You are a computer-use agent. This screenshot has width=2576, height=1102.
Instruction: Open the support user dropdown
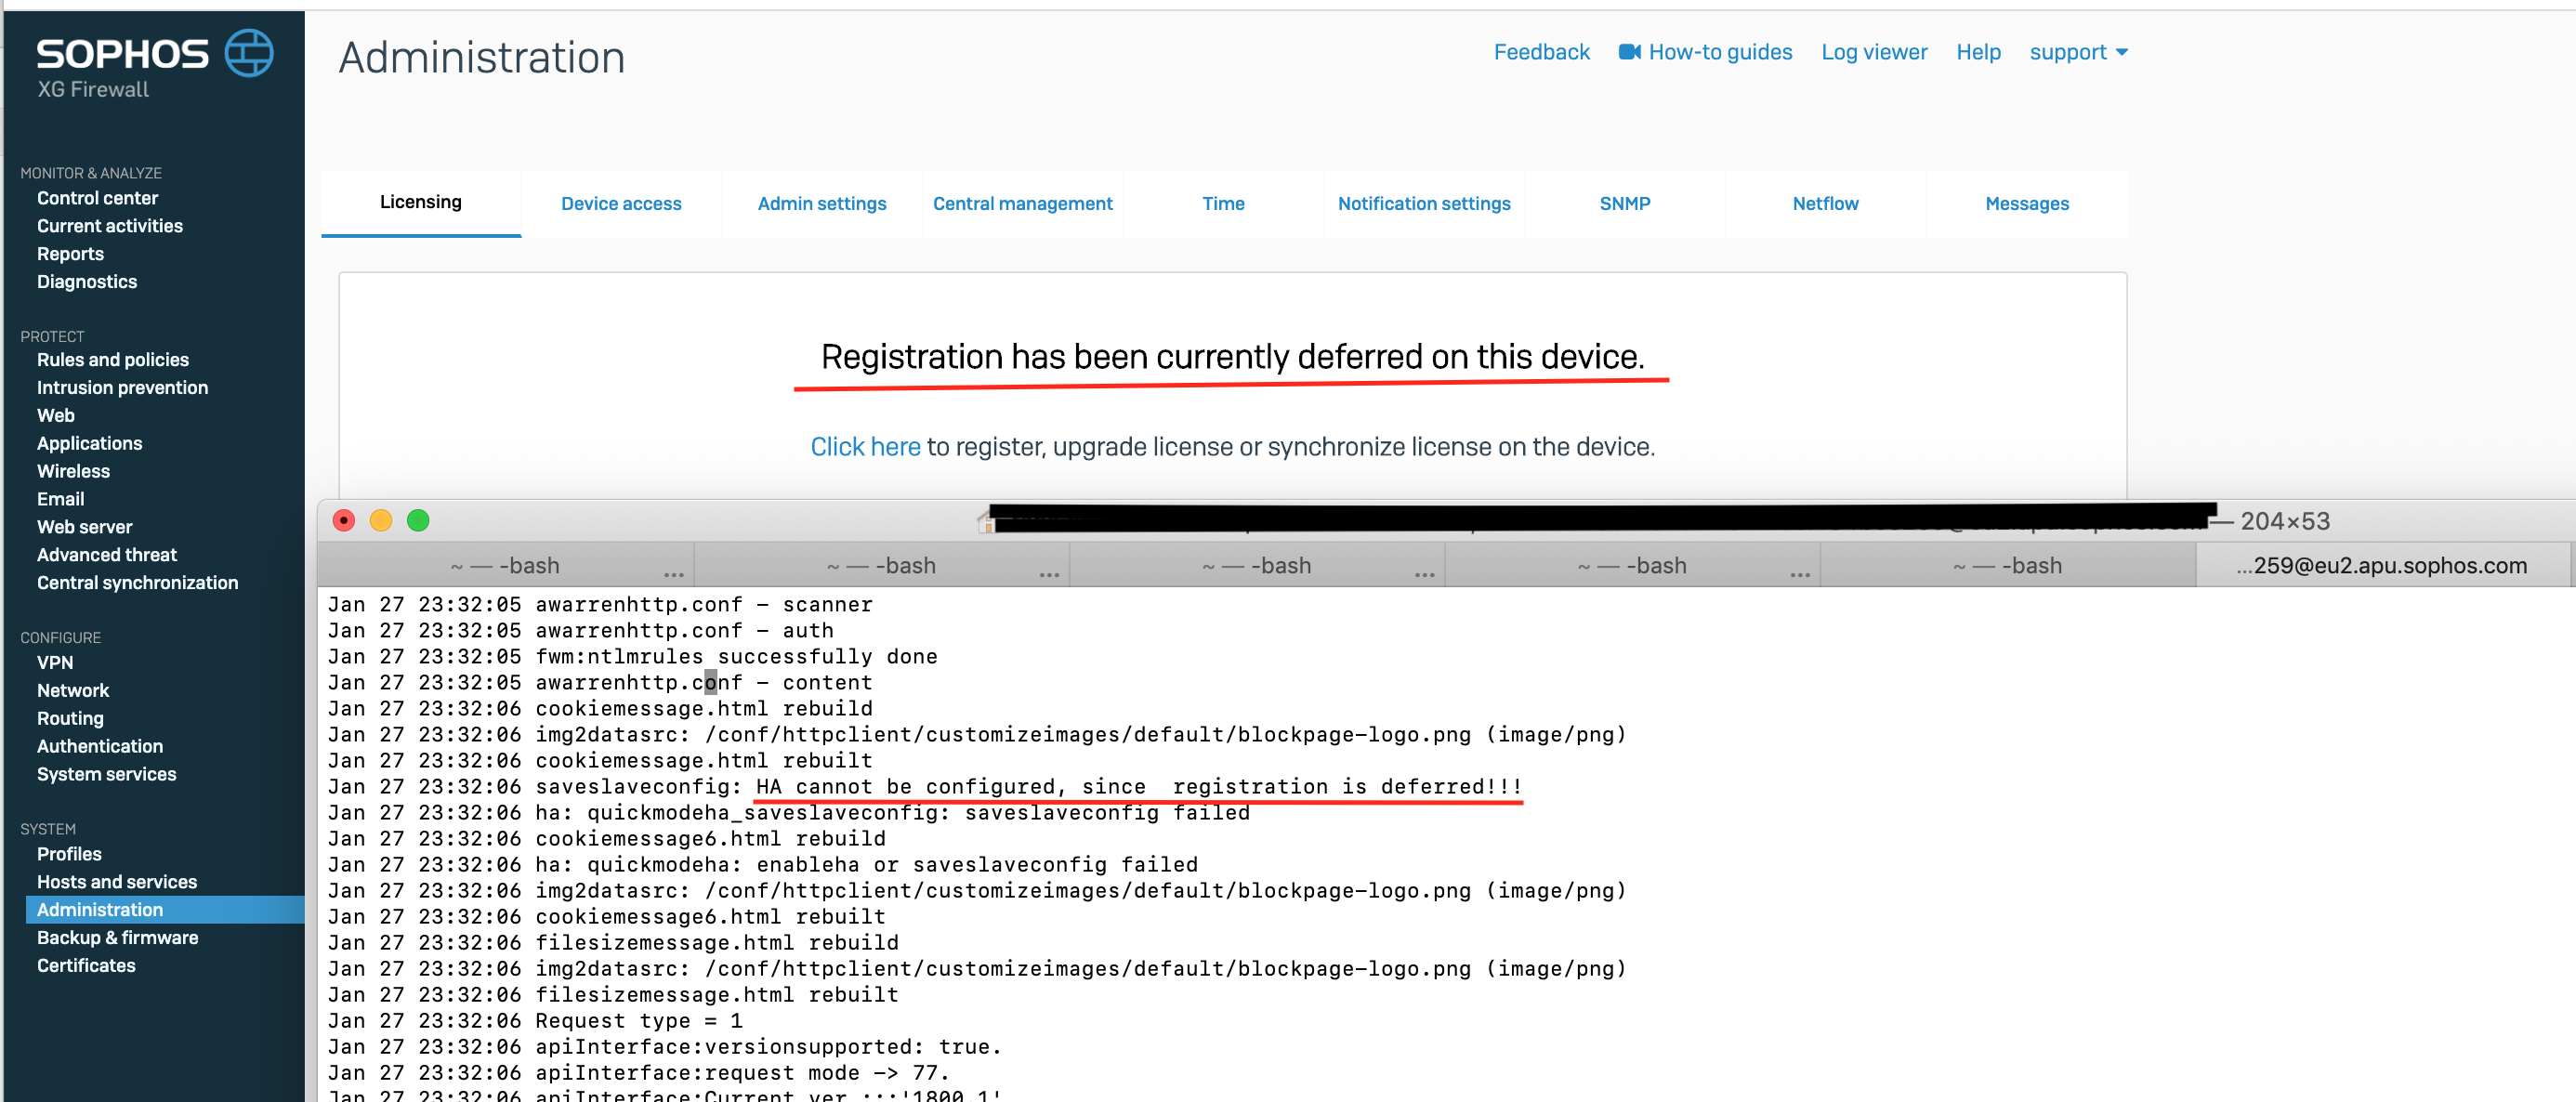click(2077, 52)
